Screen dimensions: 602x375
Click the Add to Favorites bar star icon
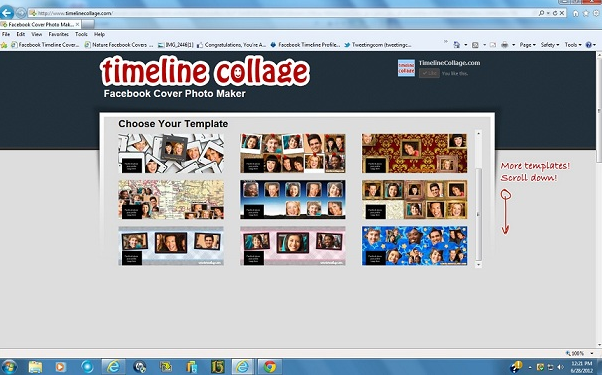pyautogui.click(x=4, y=45)
